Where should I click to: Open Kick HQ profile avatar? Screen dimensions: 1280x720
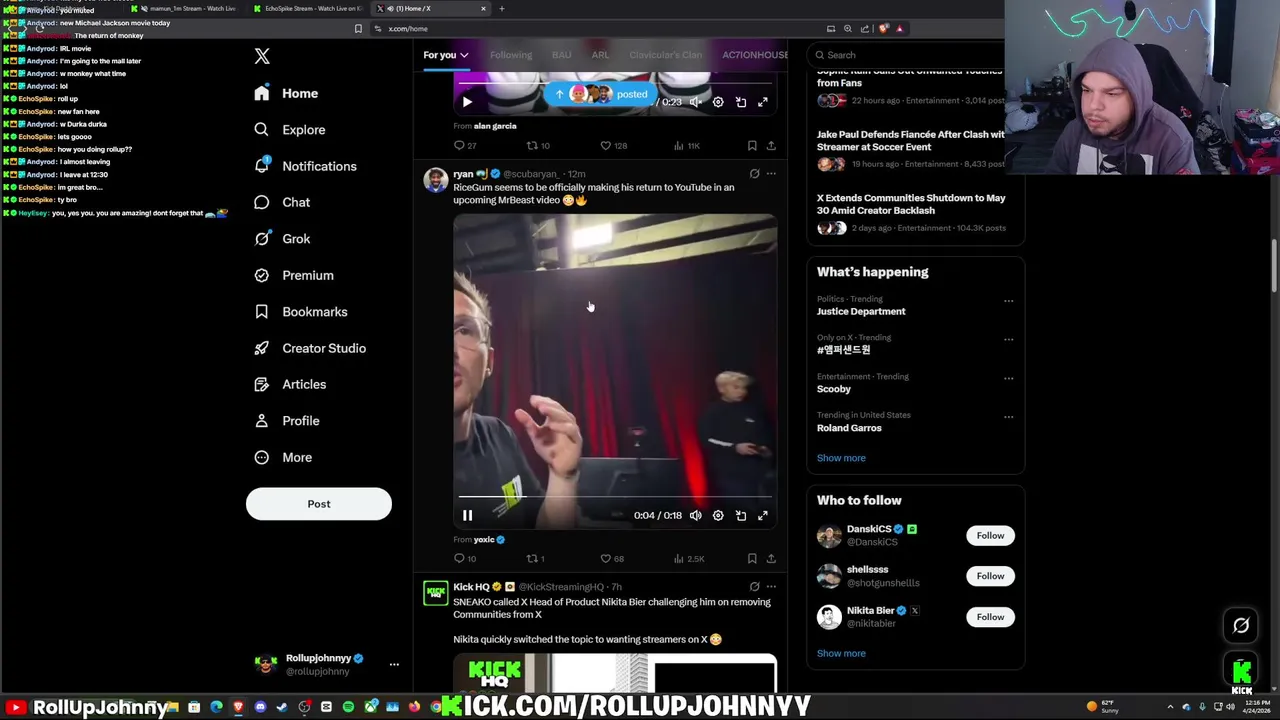[435, 593]
